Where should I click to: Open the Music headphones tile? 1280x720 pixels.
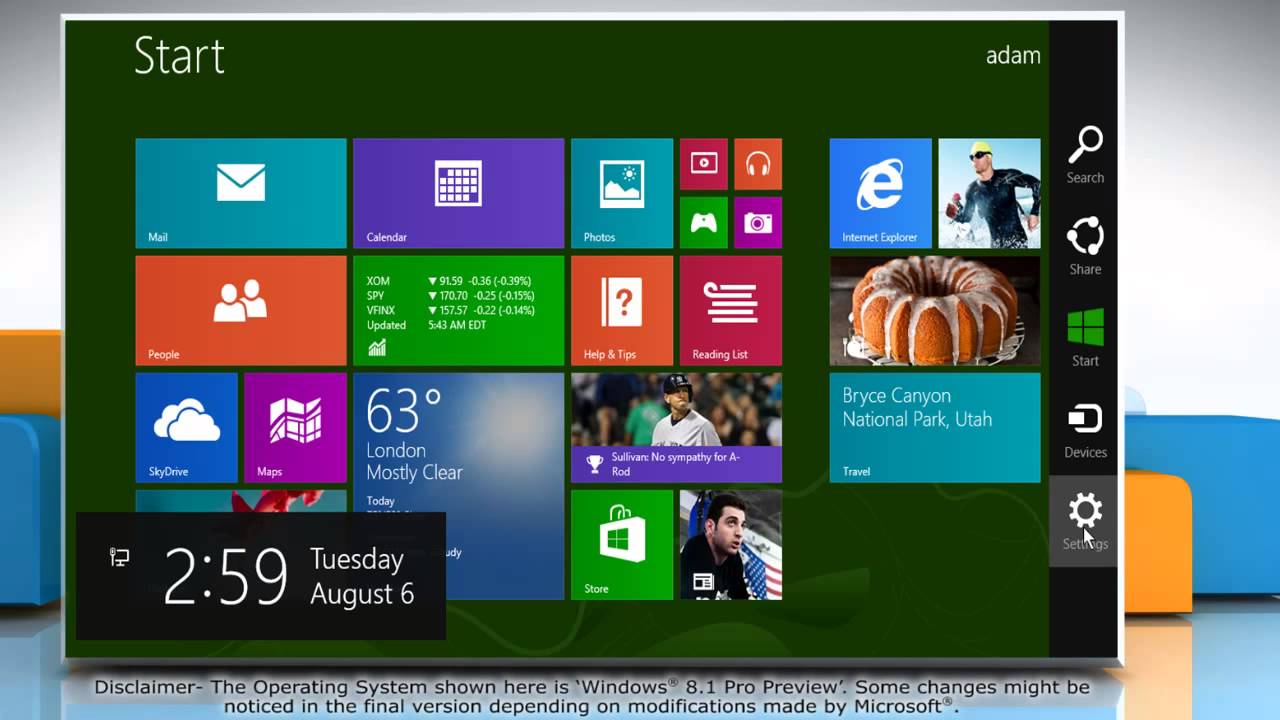[758, 164]
